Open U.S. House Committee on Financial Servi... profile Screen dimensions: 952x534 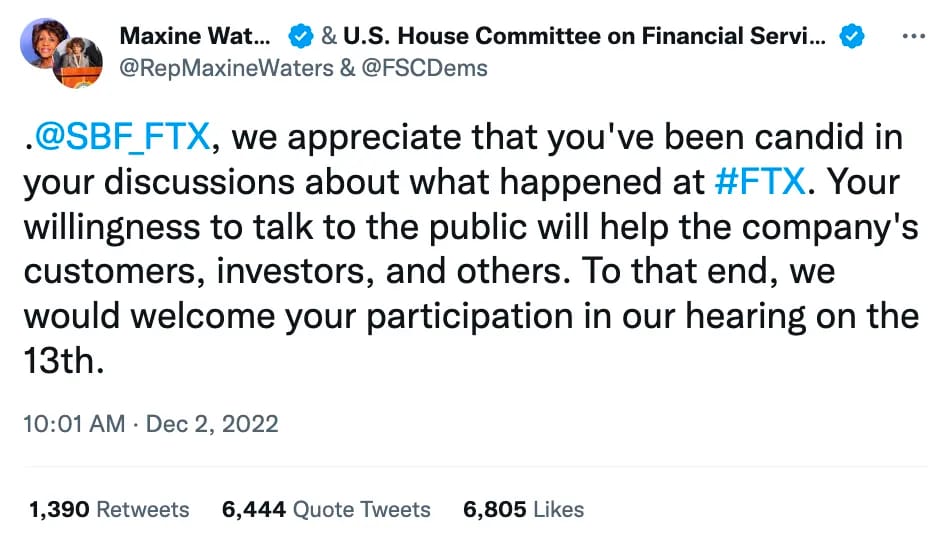coord(585,36)
